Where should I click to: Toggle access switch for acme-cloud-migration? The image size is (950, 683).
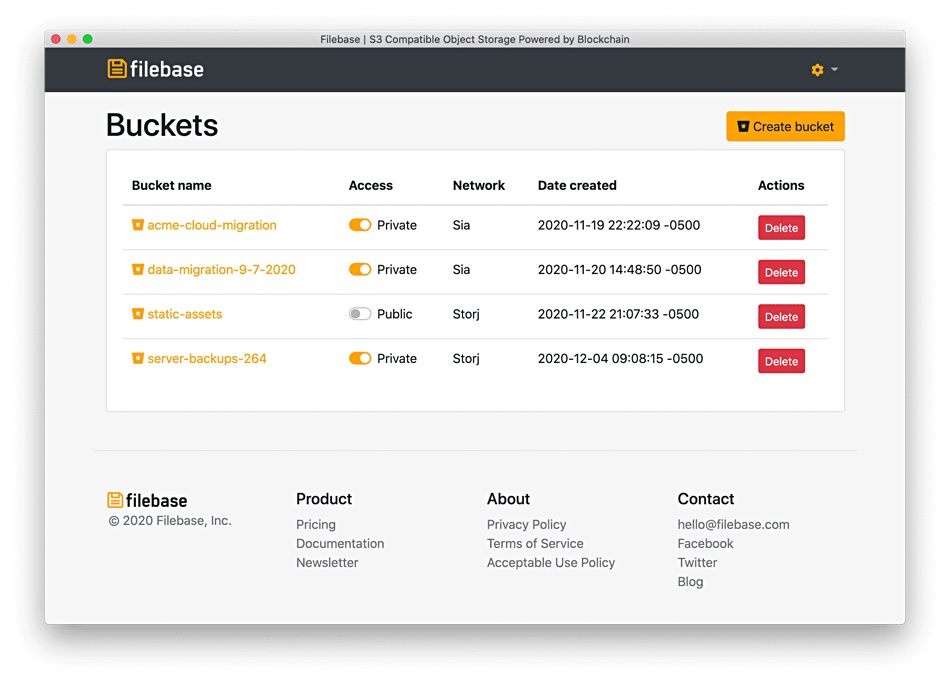coord(360,225)
